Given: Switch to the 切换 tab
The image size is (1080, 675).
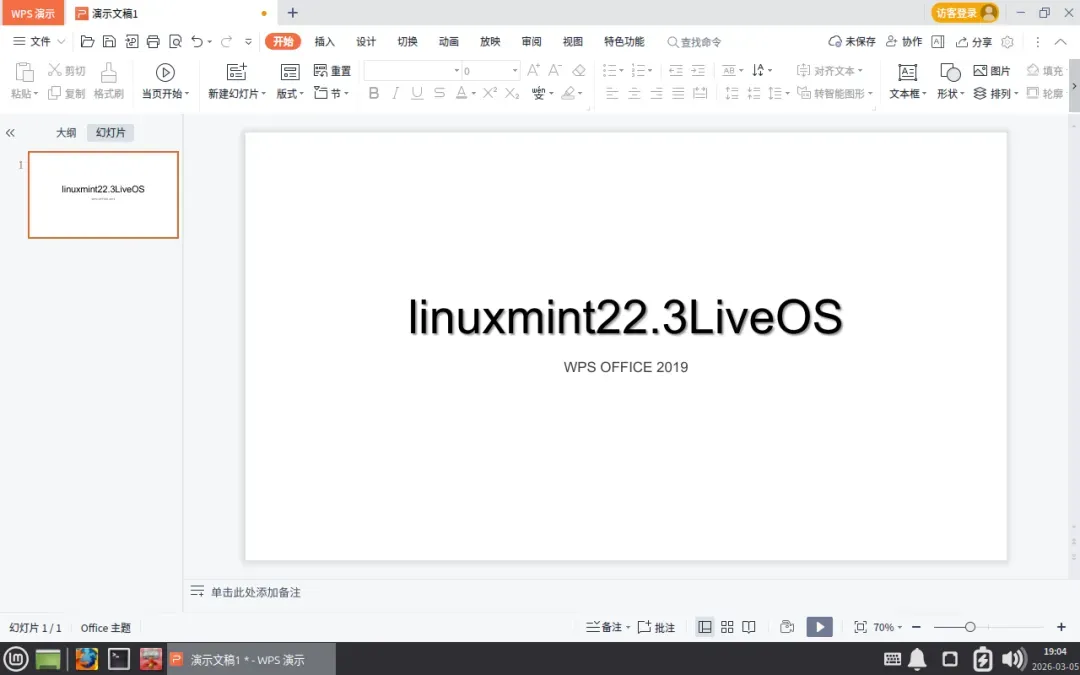Looking at the screenshot, I should (407, 41).
